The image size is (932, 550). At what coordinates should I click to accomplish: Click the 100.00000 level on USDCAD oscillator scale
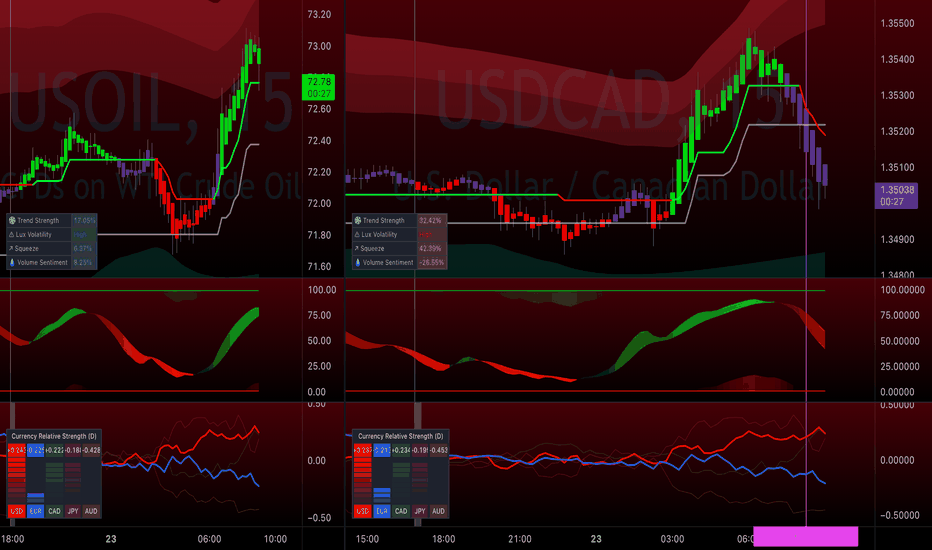[x=902, y=290]
